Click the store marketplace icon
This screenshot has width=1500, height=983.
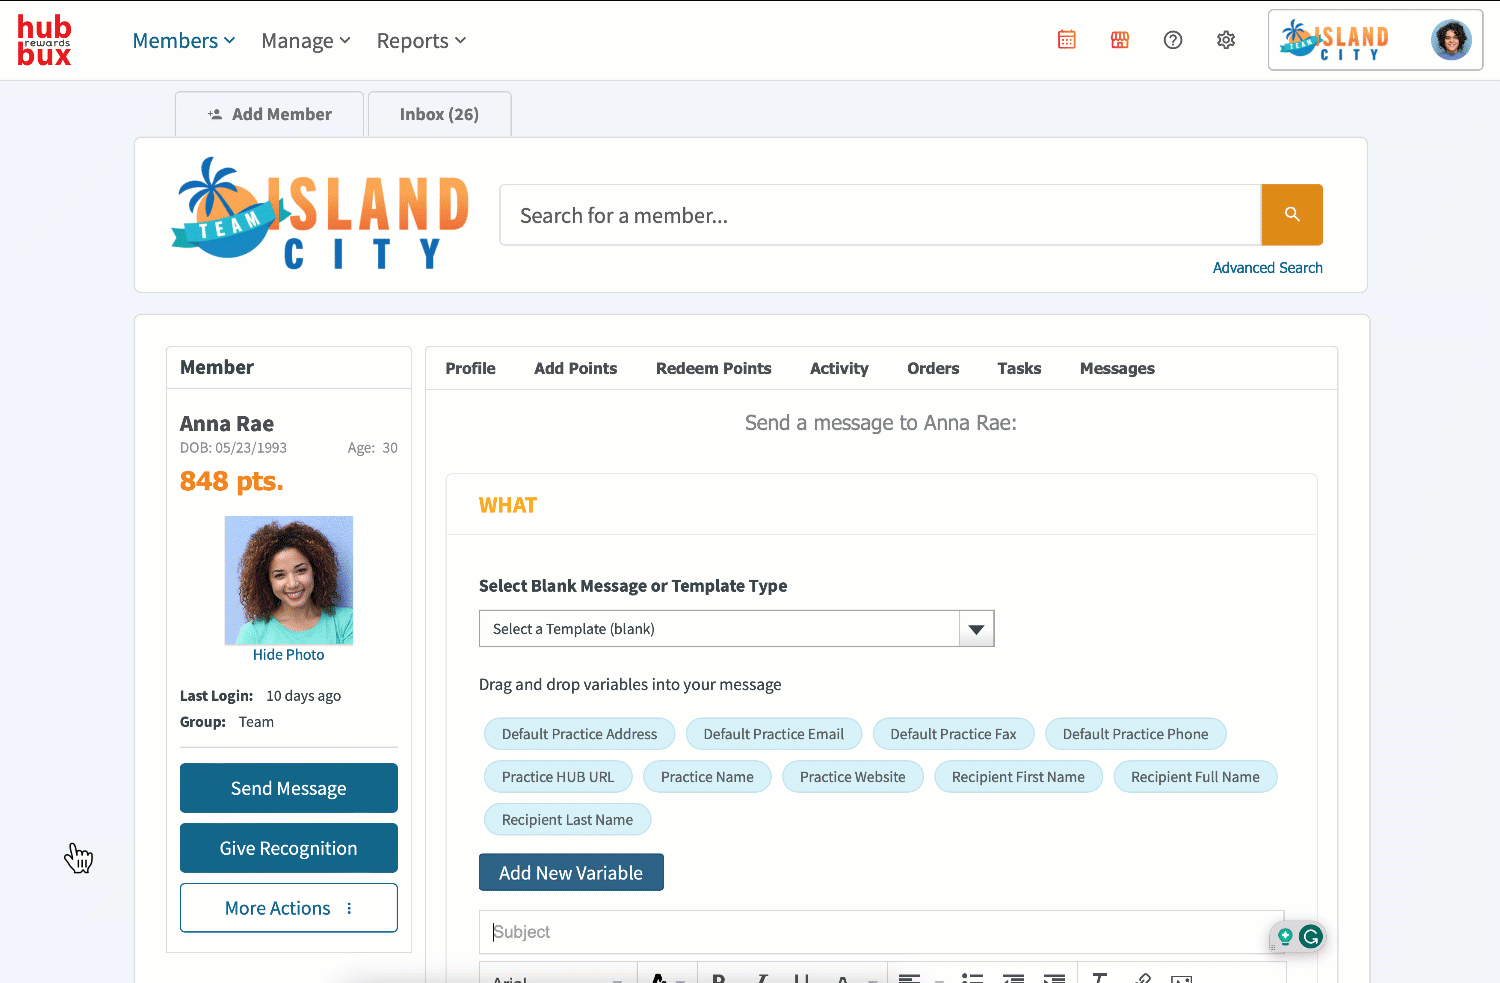pos(1120,40)
